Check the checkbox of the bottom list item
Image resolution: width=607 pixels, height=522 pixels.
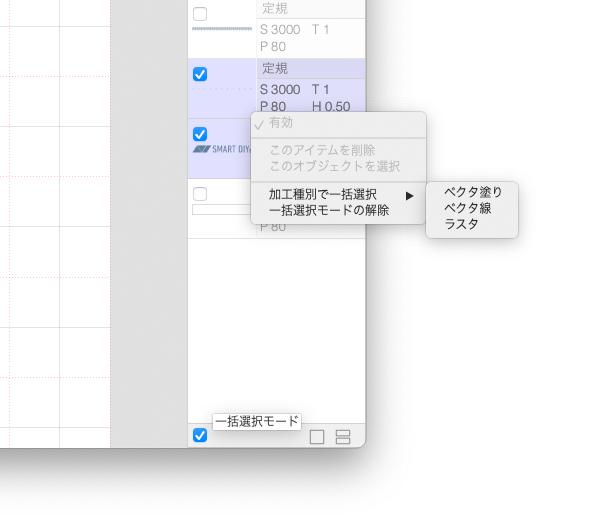point(200,194)
